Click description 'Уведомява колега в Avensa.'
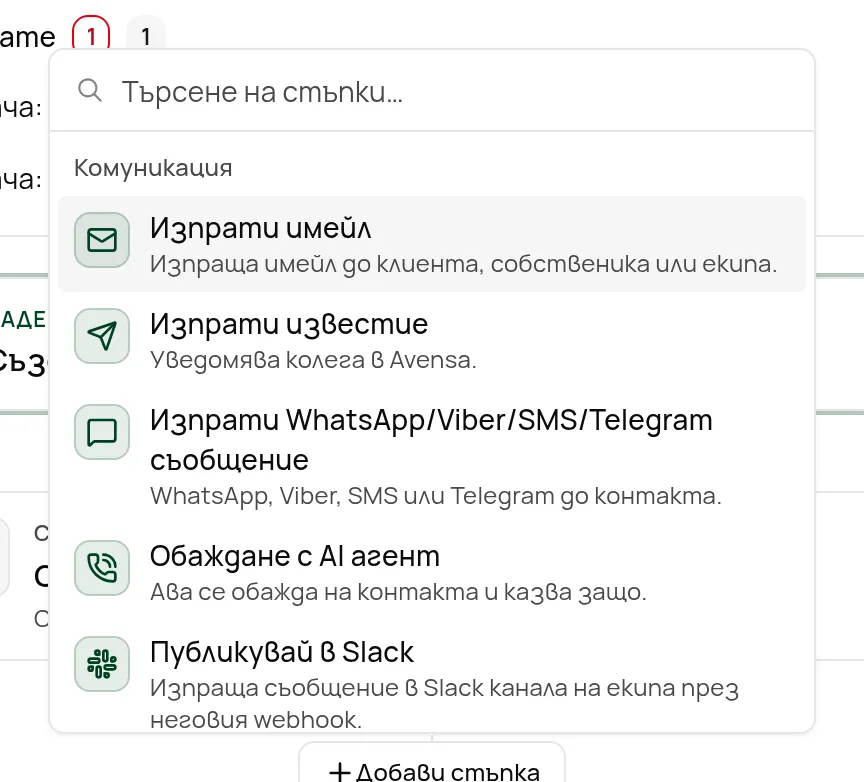Screen dimensions: 864x782 pyautogui.click(x=313, y=360)
